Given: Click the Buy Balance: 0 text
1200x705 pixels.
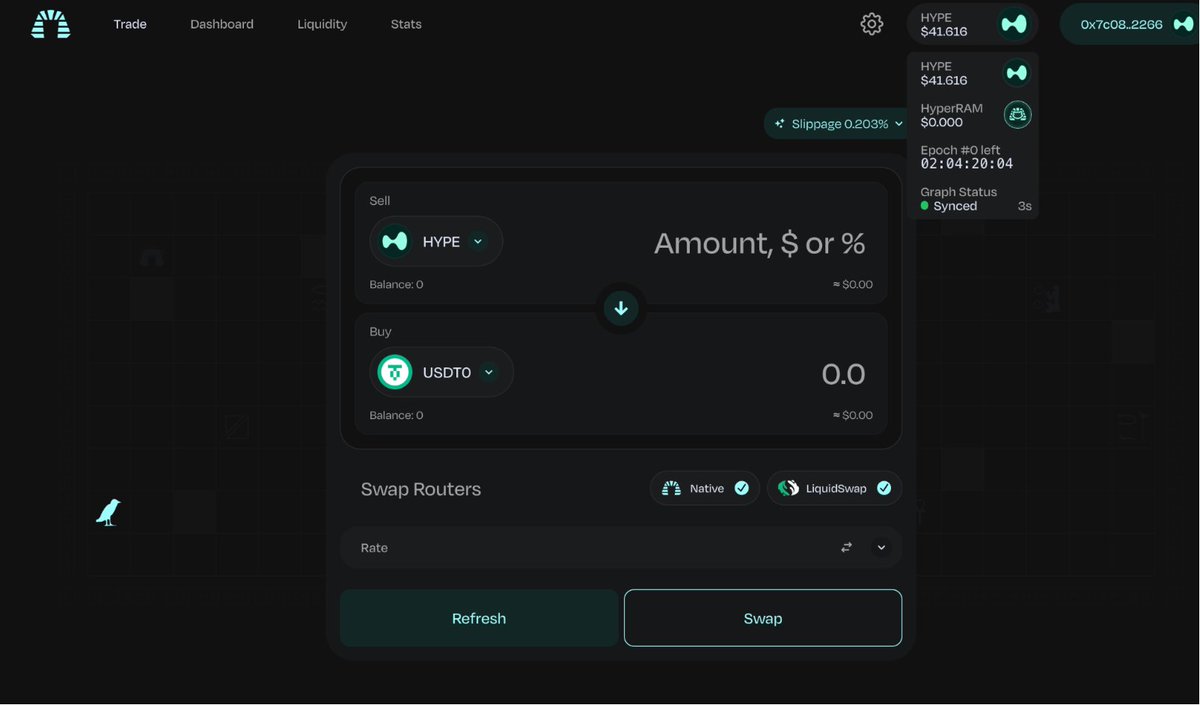Looking at the screenshot, I should (x=396, y=415).
